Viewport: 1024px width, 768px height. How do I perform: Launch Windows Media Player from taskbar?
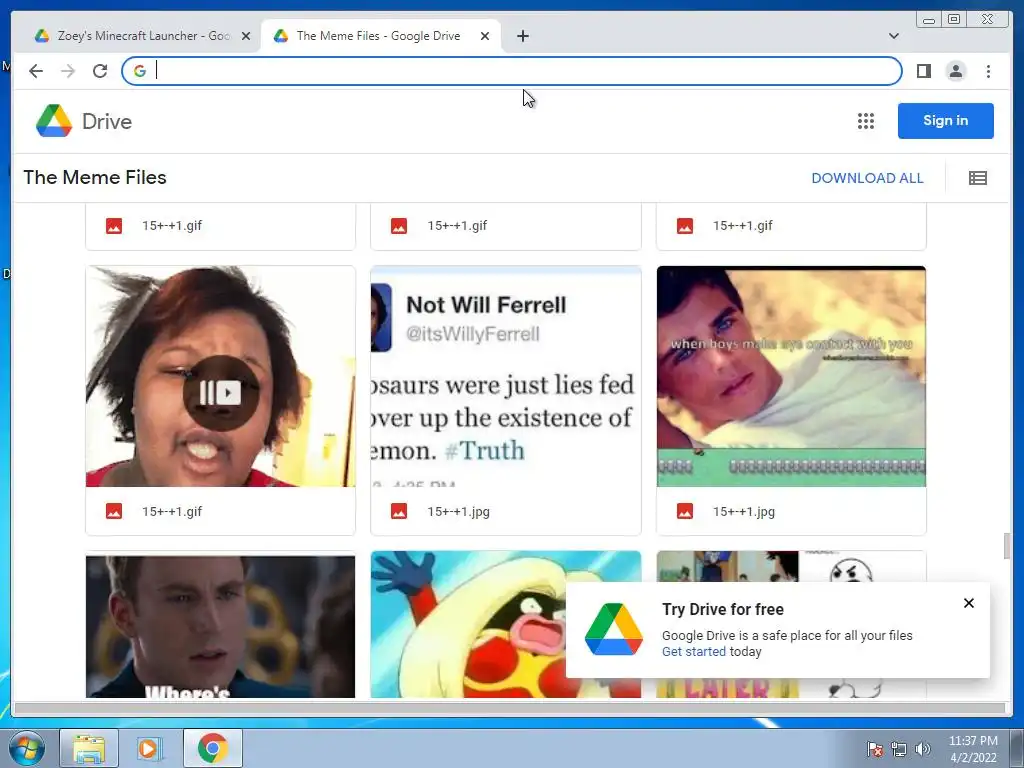pos(150,748)
